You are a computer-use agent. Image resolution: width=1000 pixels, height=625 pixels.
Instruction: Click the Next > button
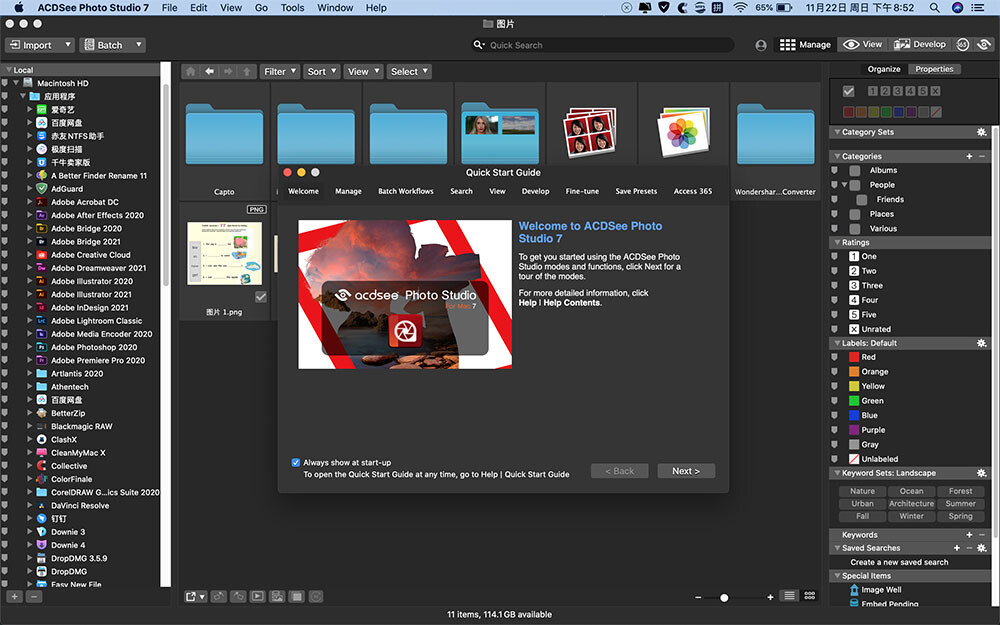686,471
